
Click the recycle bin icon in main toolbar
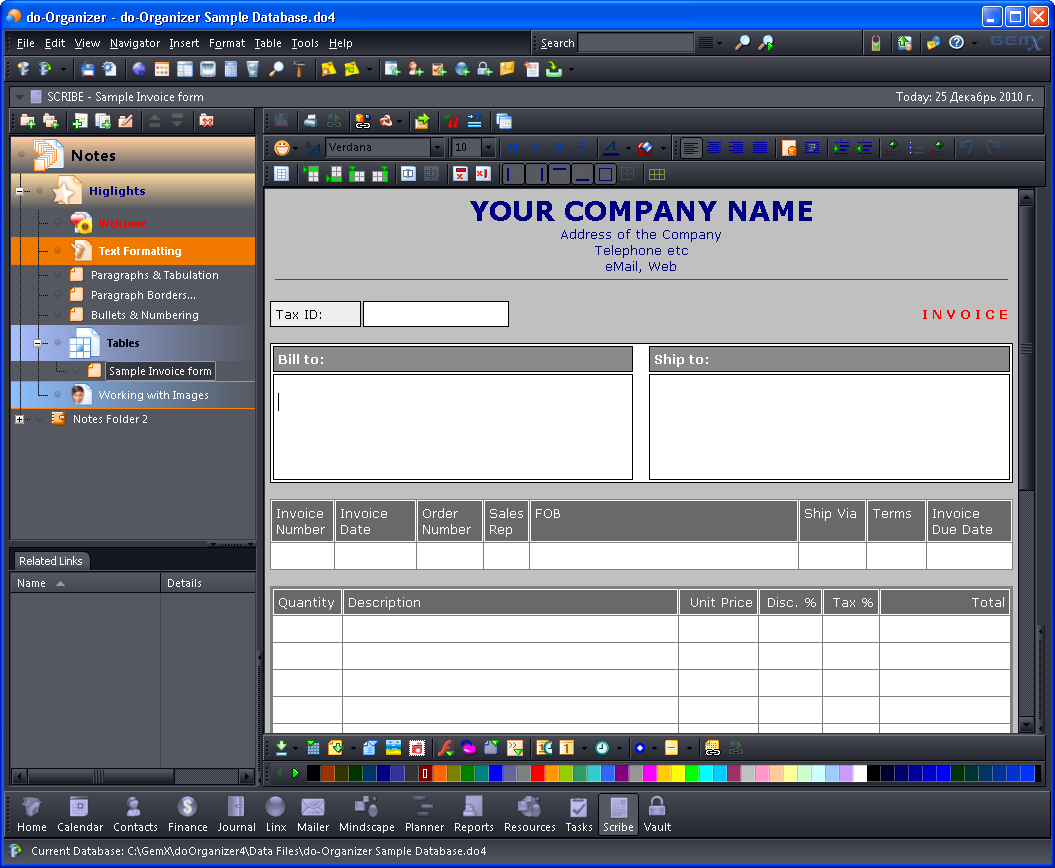click(x=253, y=69)
